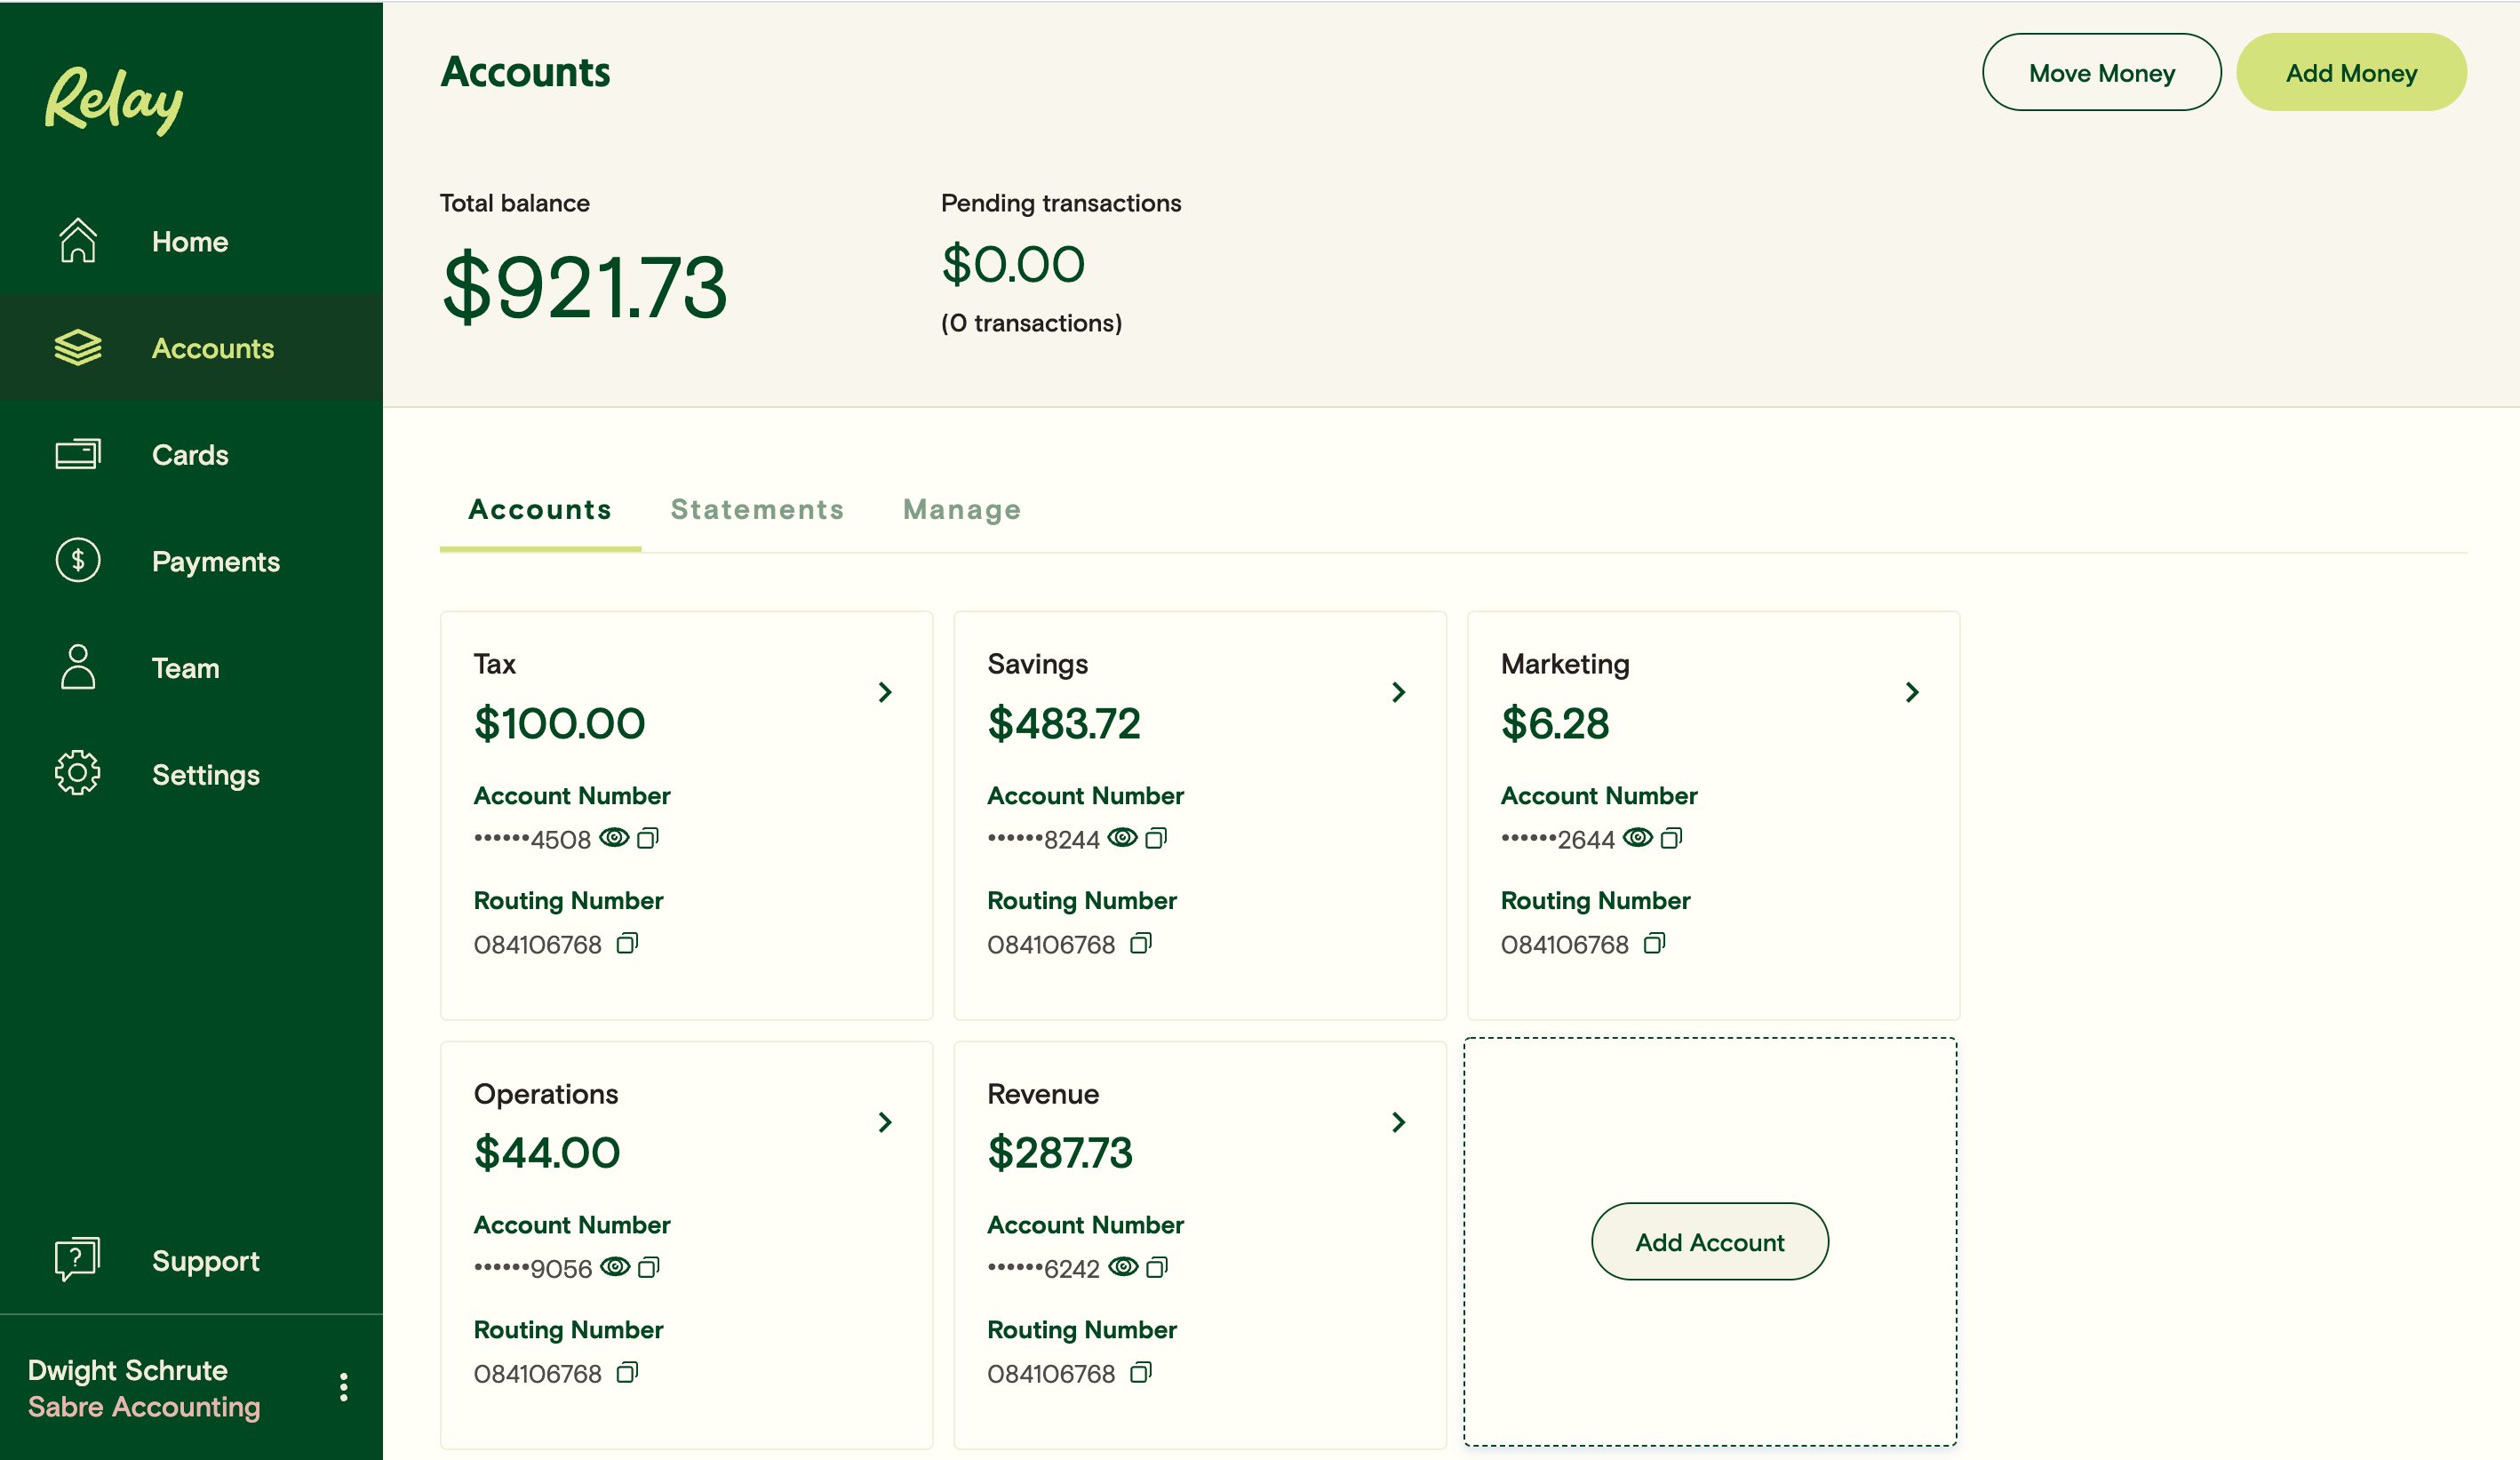
Task: Copy the Revenue account number
Action: click(x=1158, y=1266)
